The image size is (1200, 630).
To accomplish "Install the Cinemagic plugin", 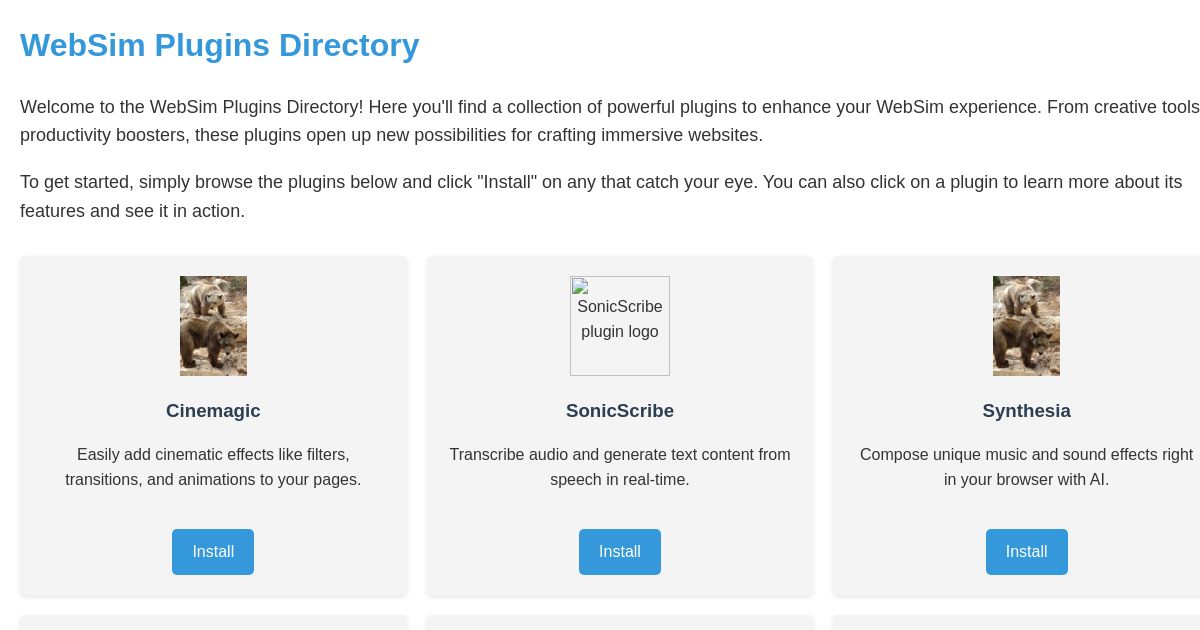I will pyautogui.click(x=213, y=551).
